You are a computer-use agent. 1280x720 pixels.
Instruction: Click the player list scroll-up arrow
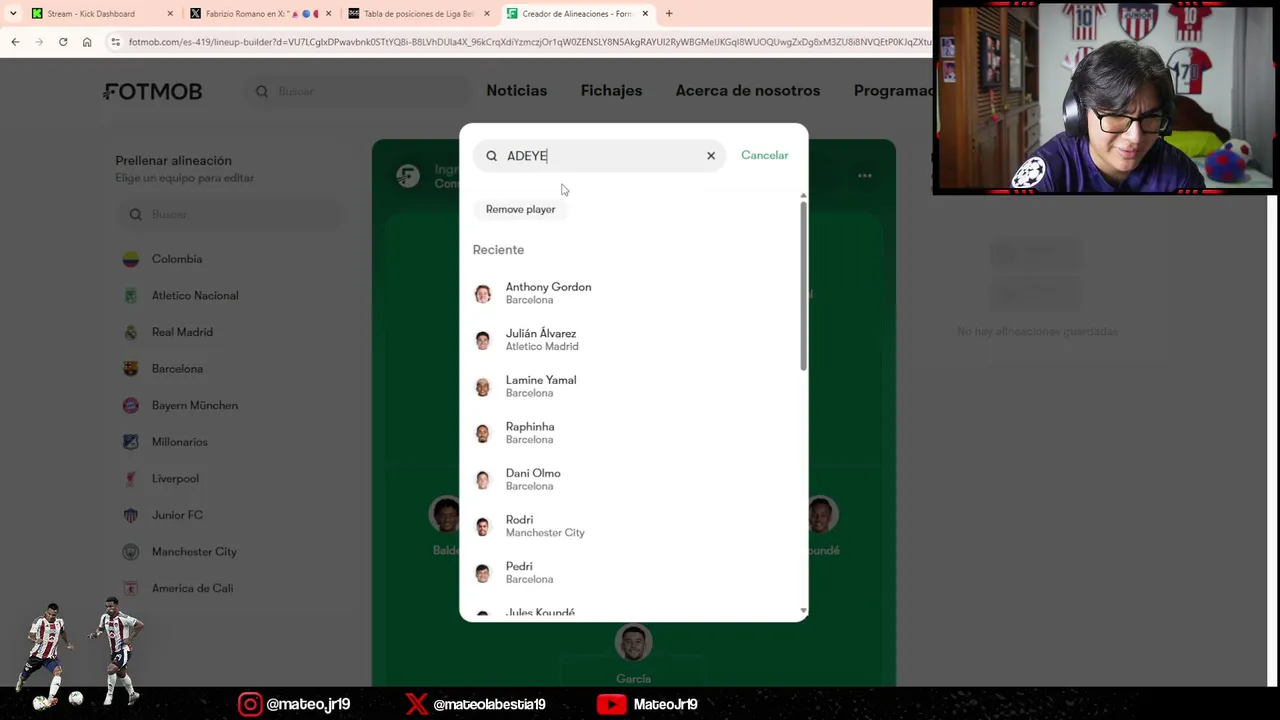pyautogui.click(x=803, y=195)
